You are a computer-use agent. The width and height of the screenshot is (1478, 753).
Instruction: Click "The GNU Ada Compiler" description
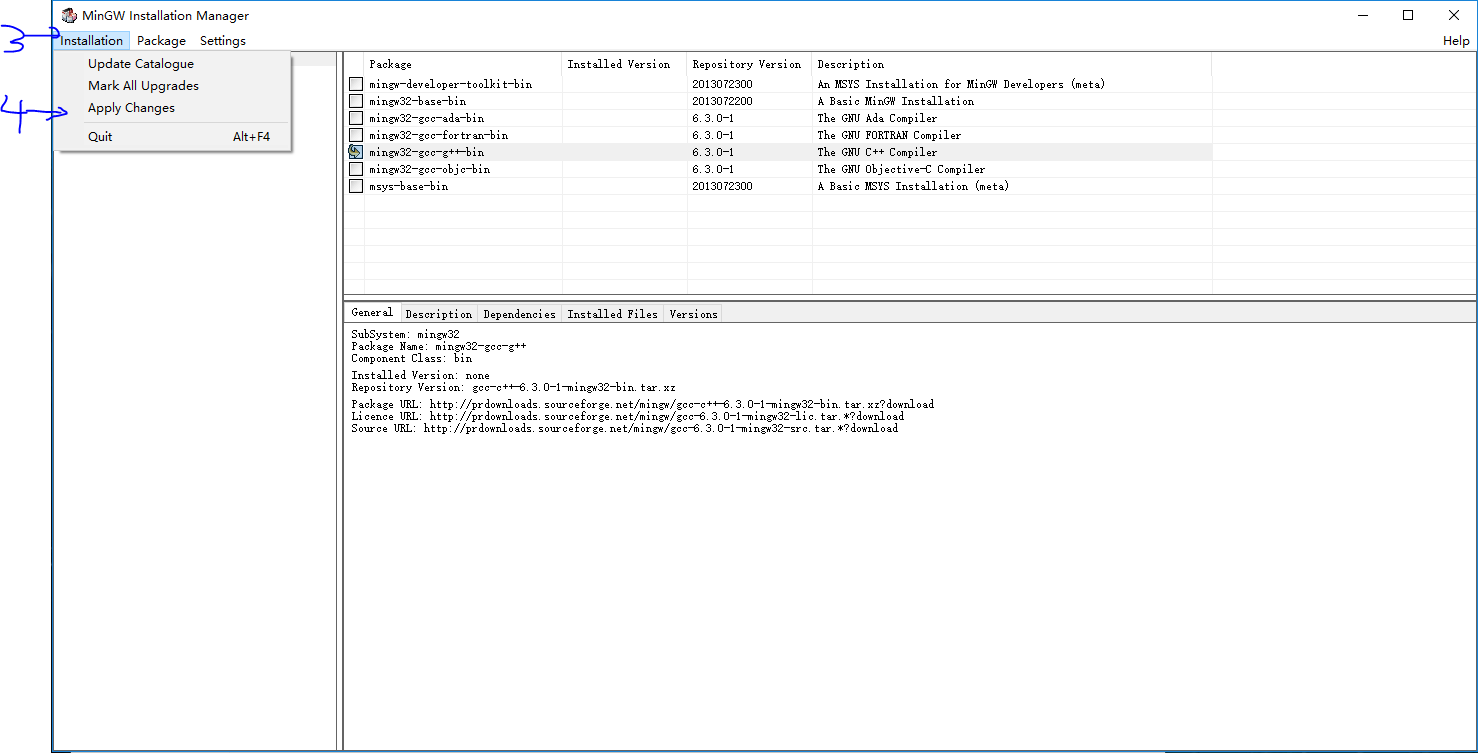tap(877, 118)
